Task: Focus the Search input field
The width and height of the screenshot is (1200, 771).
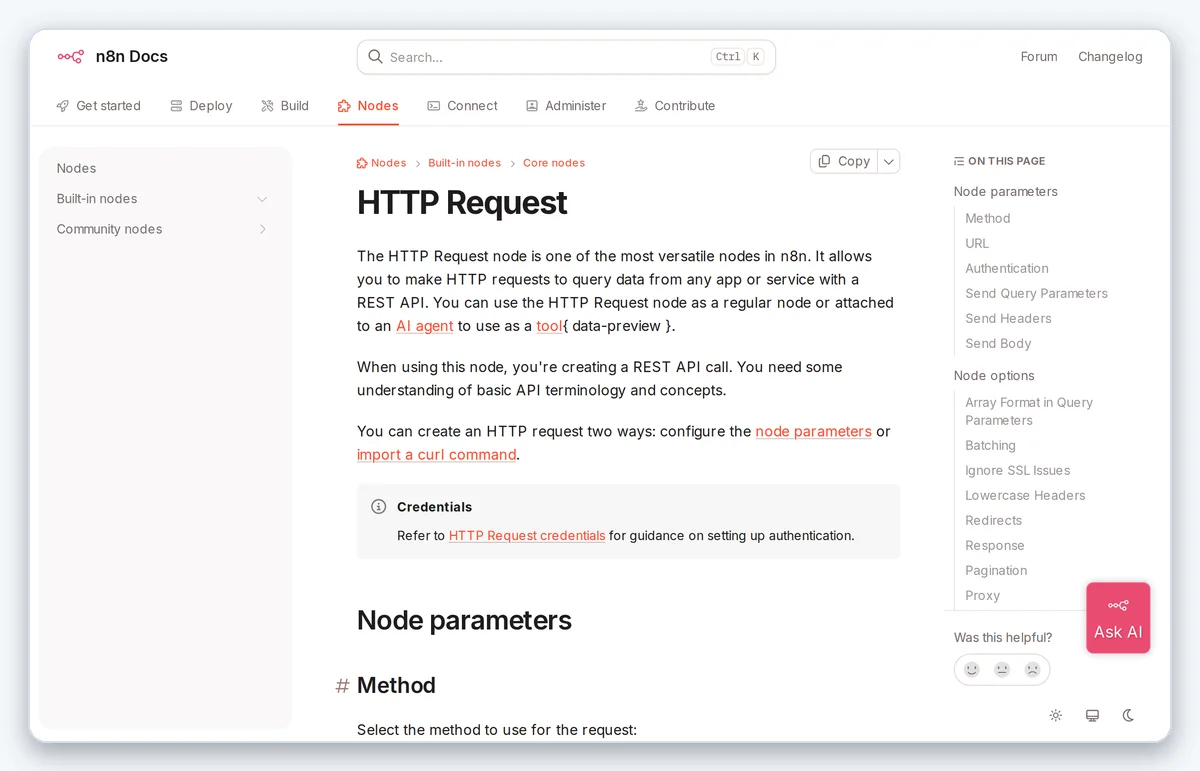Action: click(x=566, y=57)
